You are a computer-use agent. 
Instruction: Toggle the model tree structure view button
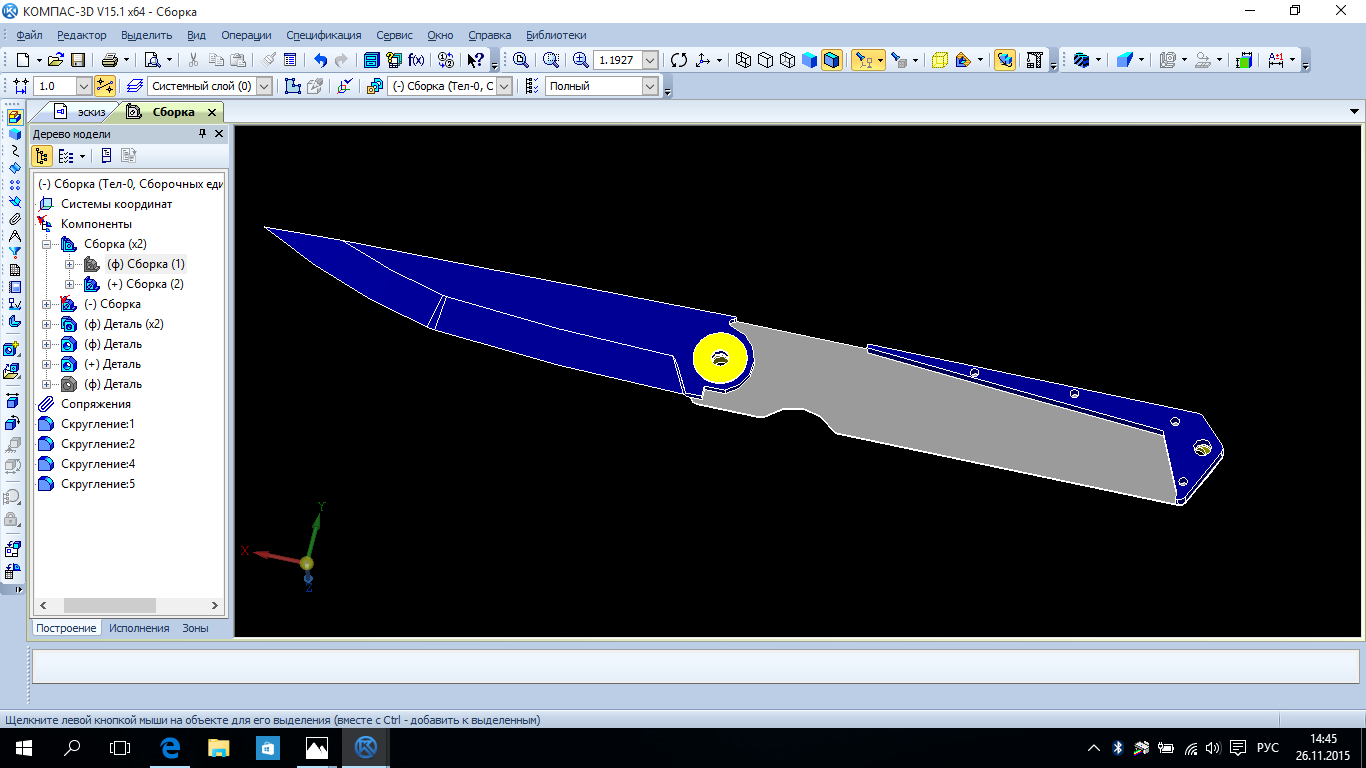coord(42,156)
